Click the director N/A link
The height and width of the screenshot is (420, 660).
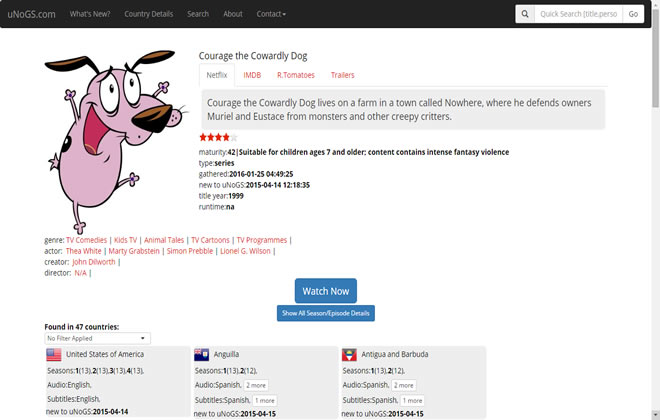coord(80,273)
